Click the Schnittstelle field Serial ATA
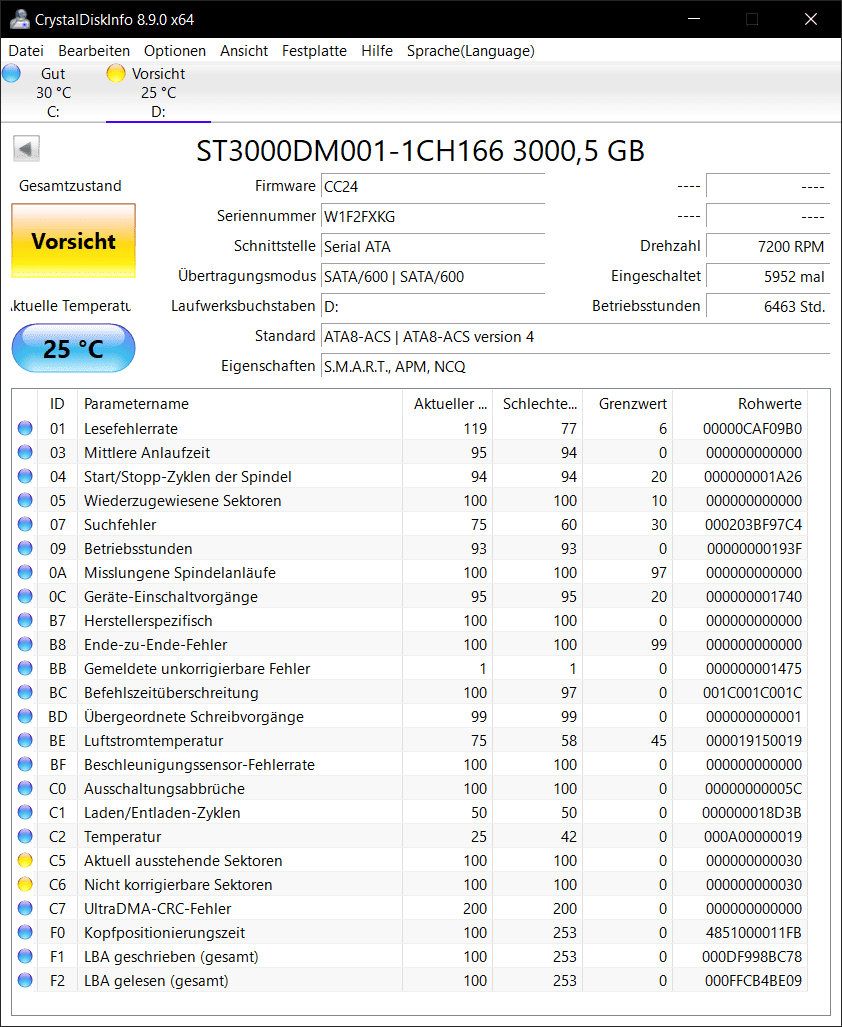The width and height of the screenshot is (842, 1027). 433,247
